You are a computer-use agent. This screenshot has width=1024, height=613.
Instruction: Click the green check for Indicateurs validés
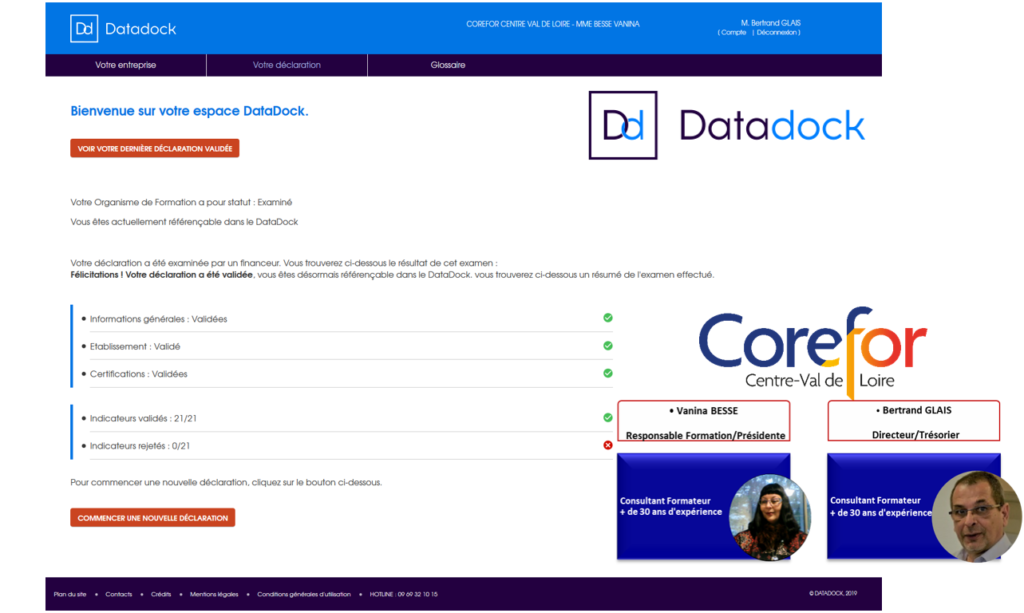(x=608, y=418)
